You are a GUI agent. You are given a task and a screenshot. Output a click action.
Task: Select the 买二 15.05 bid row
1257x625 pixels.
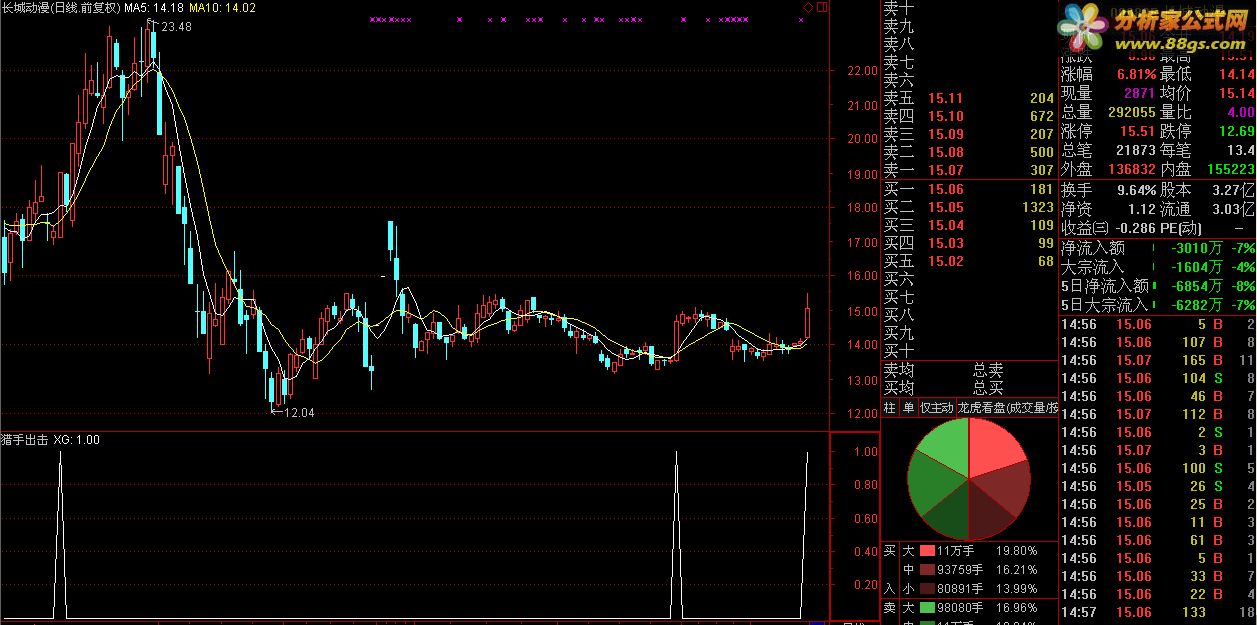point(969,207)
